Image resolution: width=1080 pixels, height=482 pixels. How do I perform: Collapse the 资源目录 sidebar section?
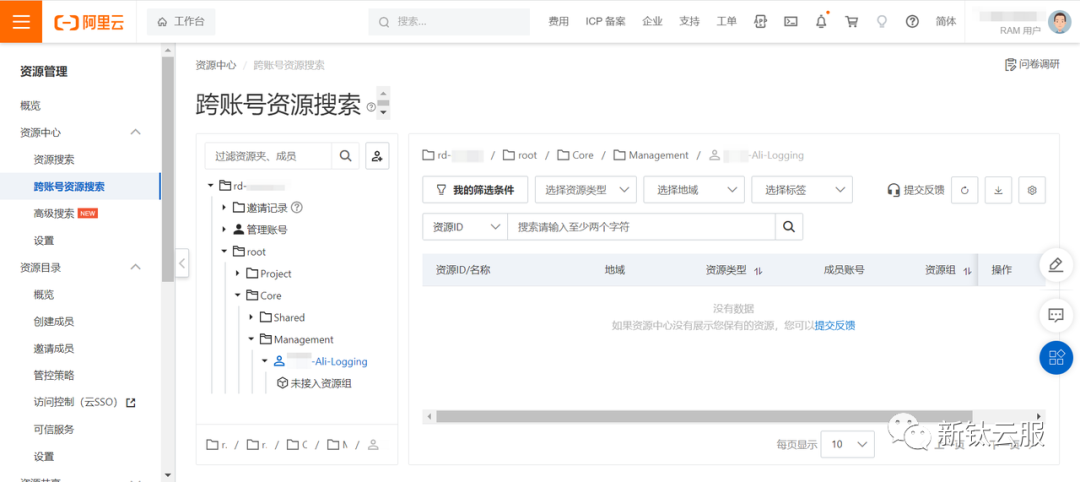click(136, 267)
